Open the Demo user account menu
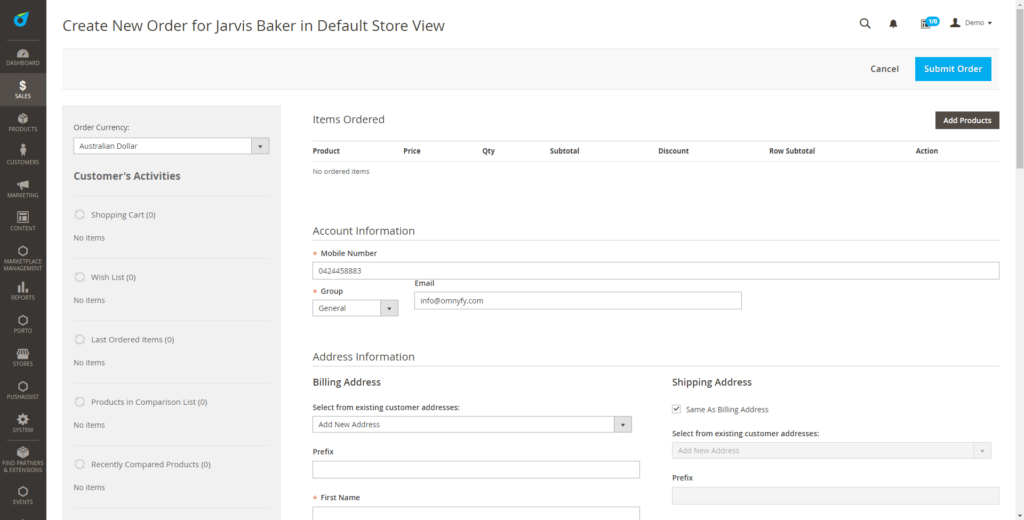The image size is (1024, 520). point(970,23)
